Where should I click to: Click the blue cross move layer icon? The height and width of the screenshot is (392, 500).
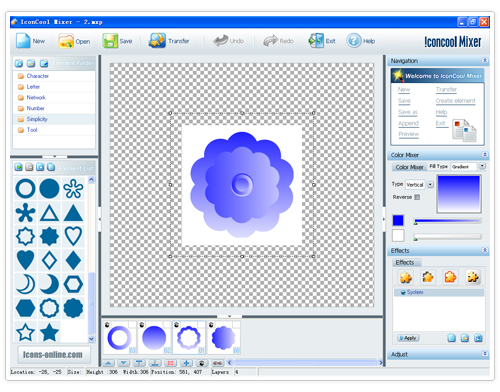186,363
